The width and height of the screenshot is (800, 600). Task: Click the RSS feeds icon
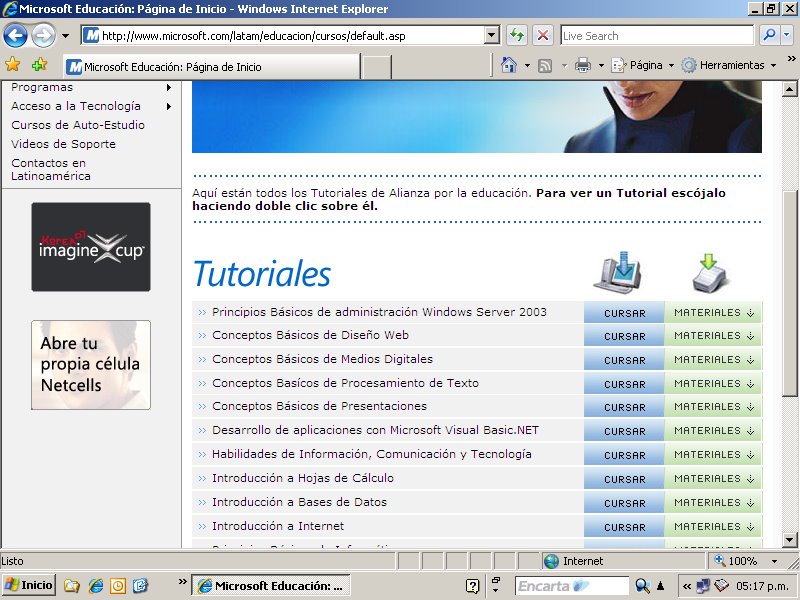[x=545, y=65]
